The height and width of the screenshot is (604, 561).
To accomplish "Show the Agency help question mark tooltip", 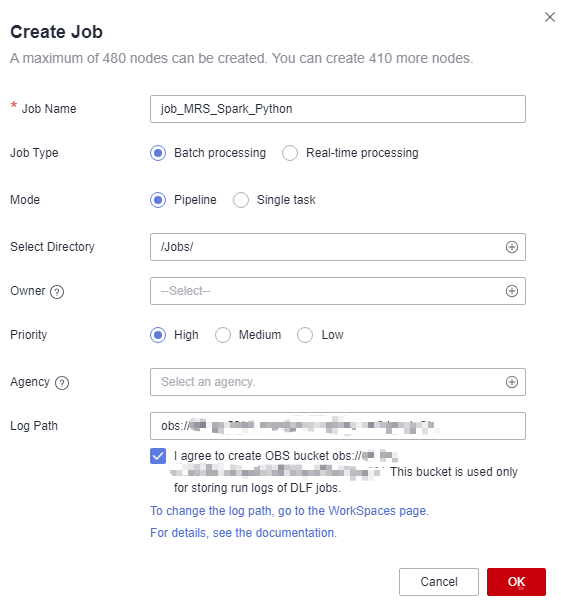I will point(62,383).
